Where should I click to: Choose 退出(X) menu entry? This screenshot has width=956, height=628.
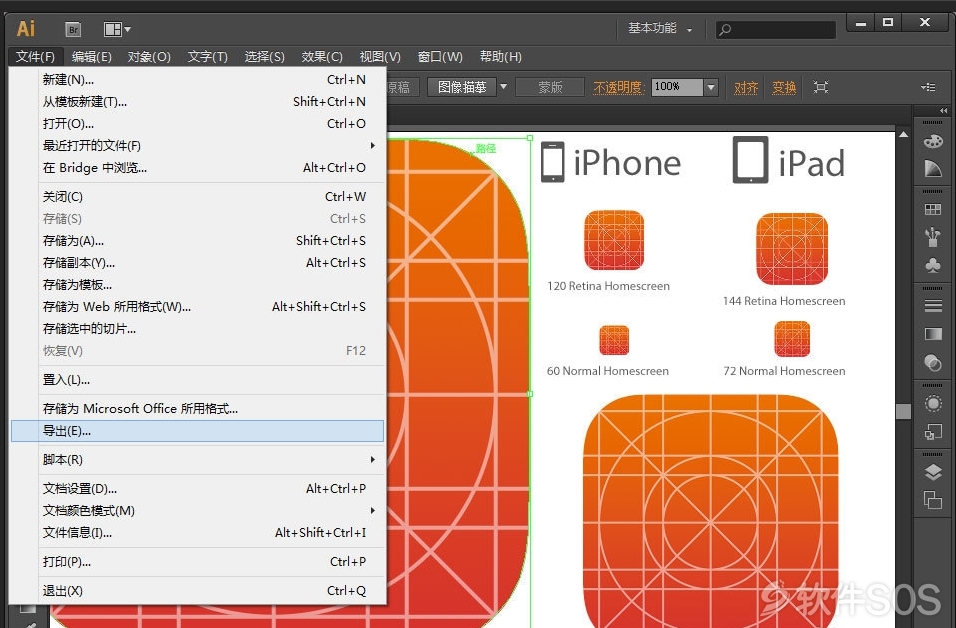click(198, 590)
